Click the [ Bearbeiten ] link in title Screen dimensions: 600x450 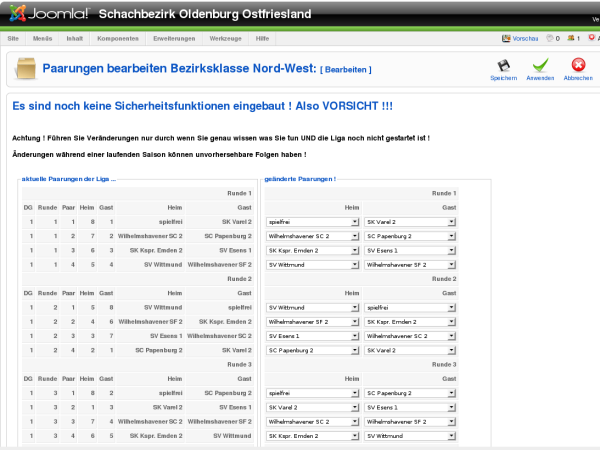pos(346,69)
